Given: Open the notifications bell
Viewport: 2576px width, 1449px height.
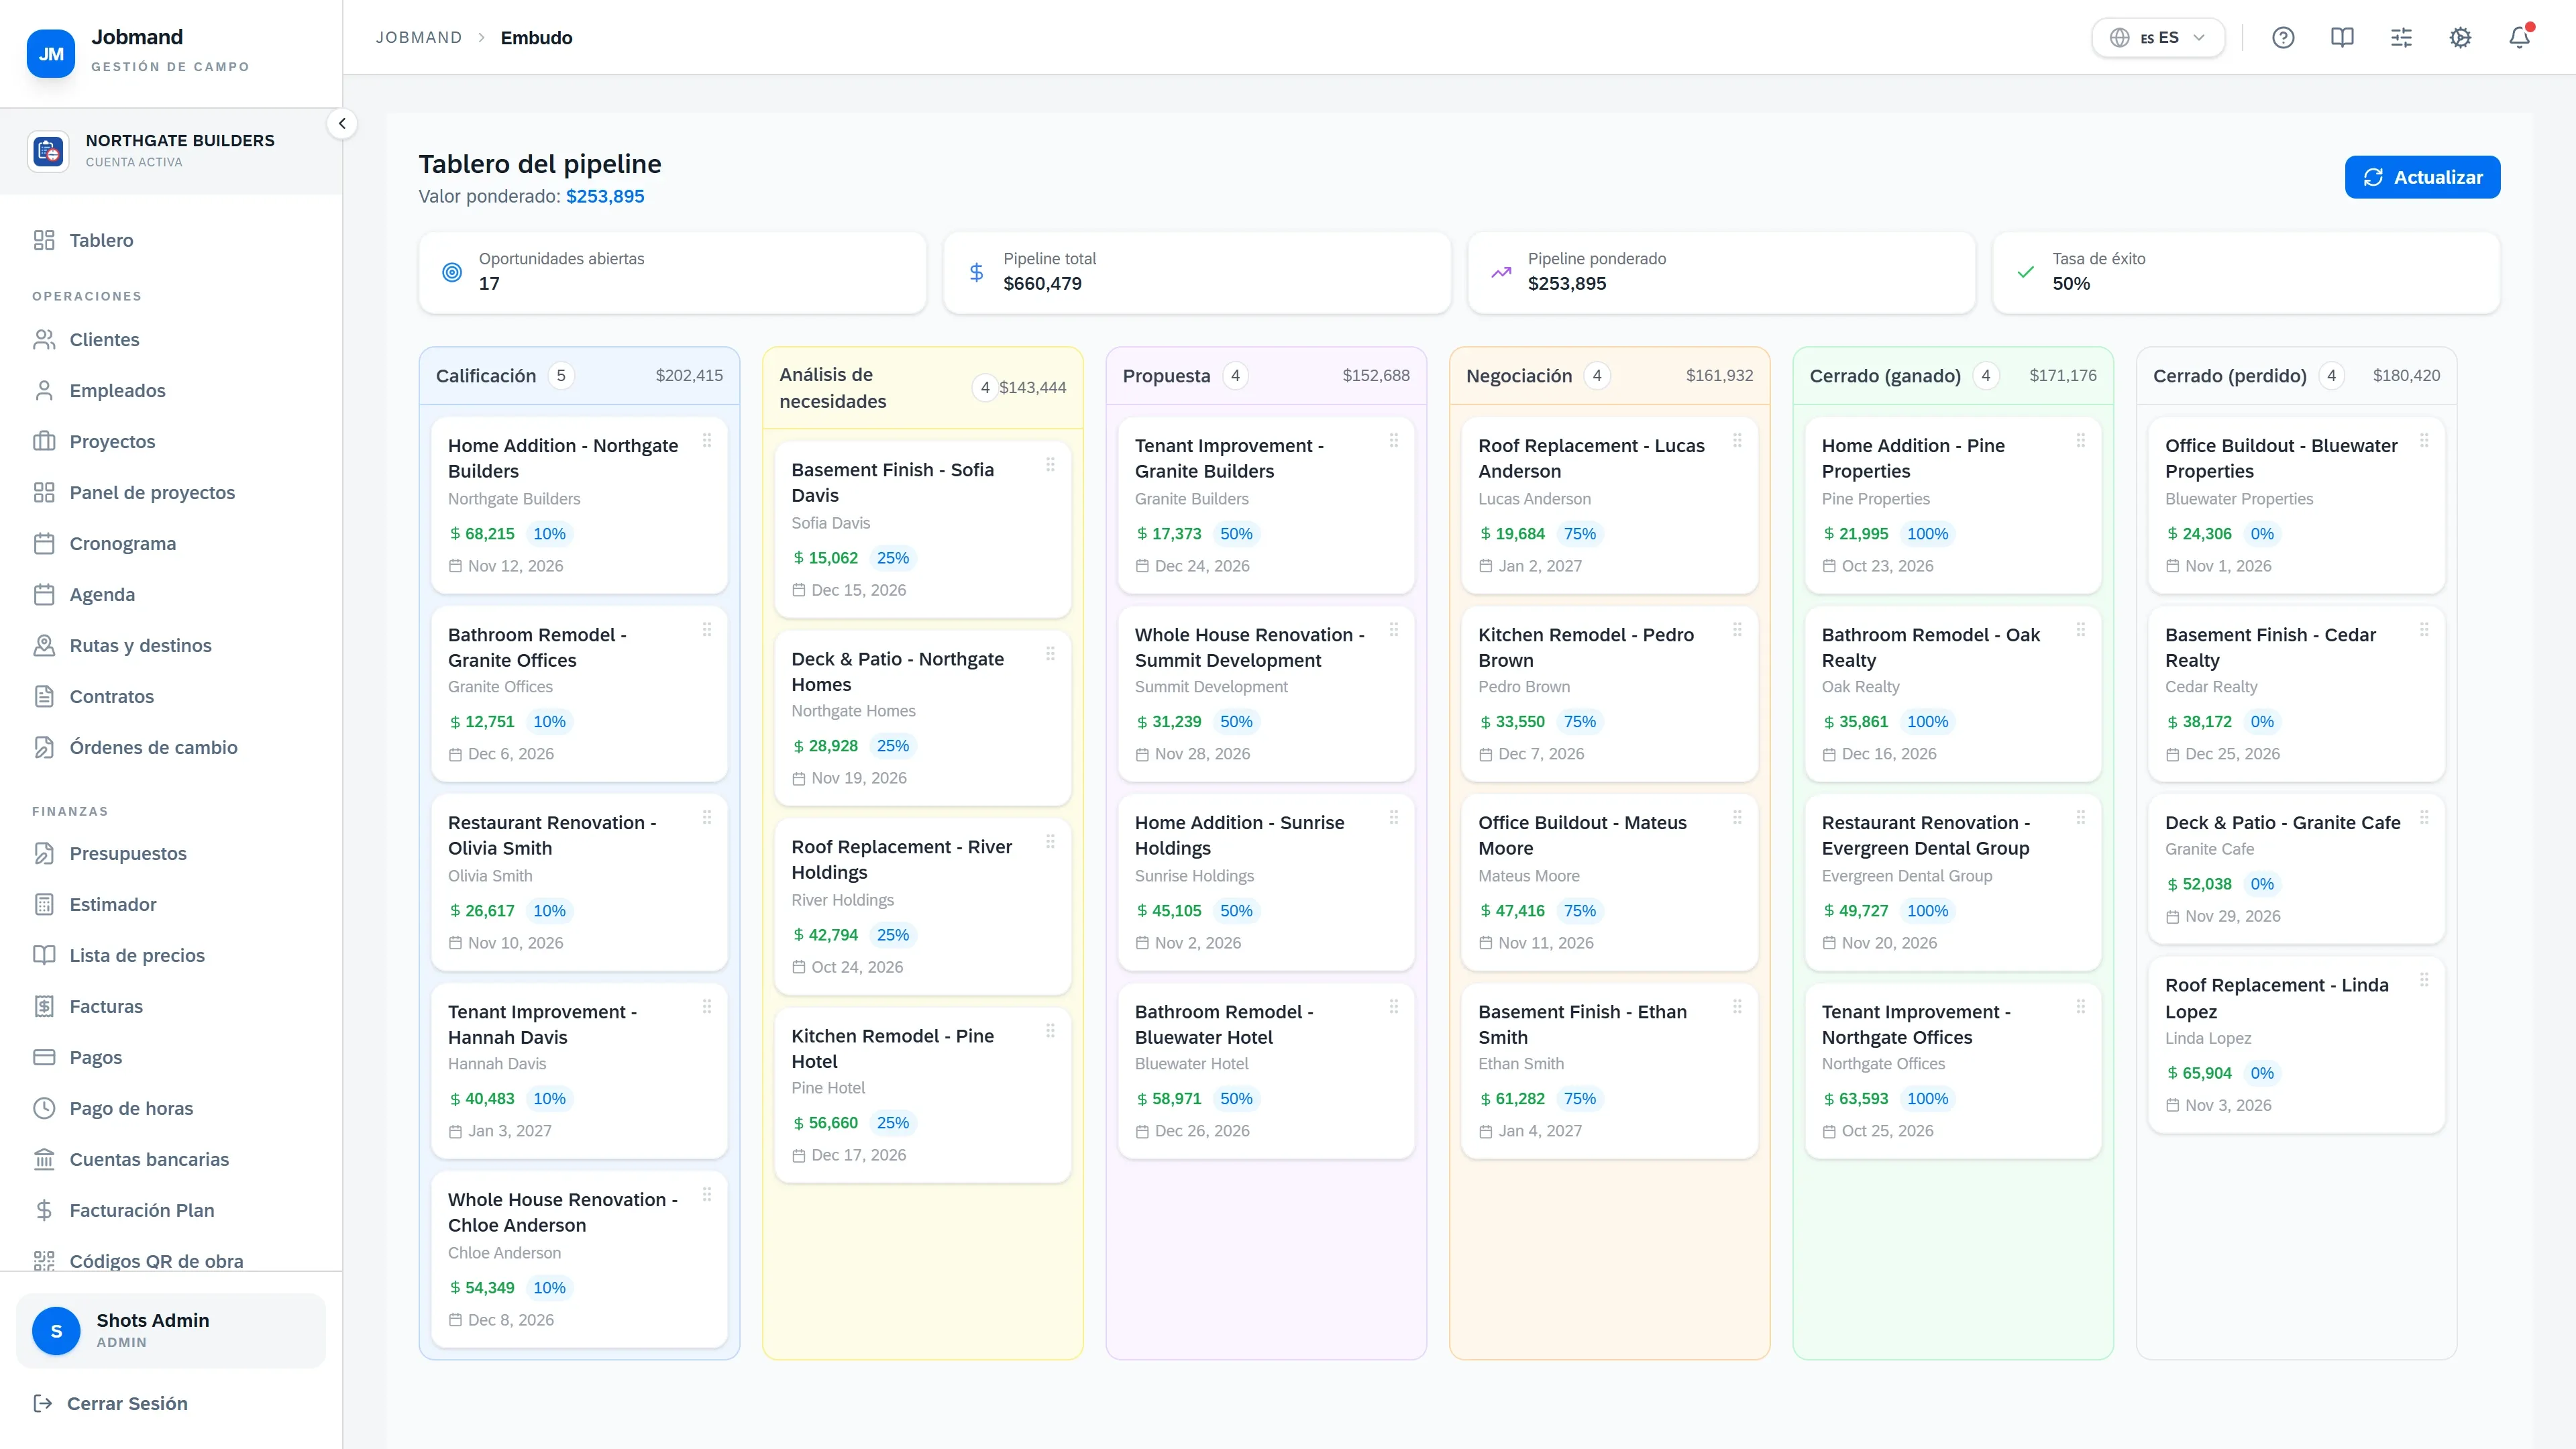Looking at the screenshot, I should click(x=2519, y=38).
